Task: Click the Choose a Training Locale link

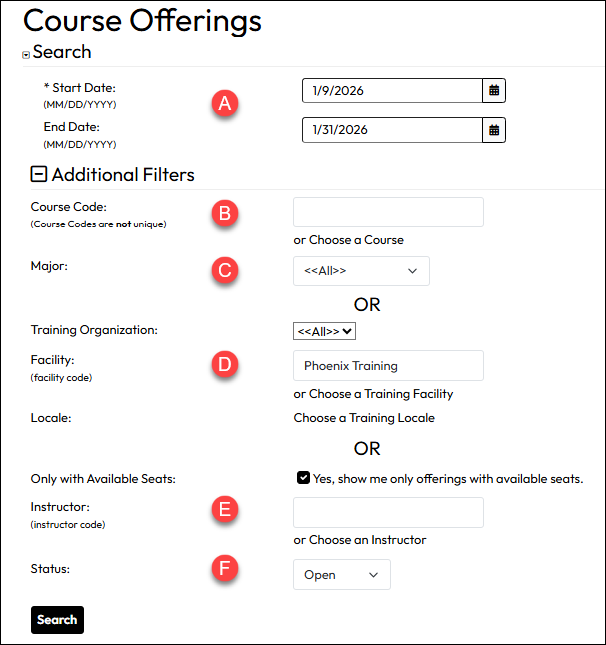Action: tap(364, 418)
